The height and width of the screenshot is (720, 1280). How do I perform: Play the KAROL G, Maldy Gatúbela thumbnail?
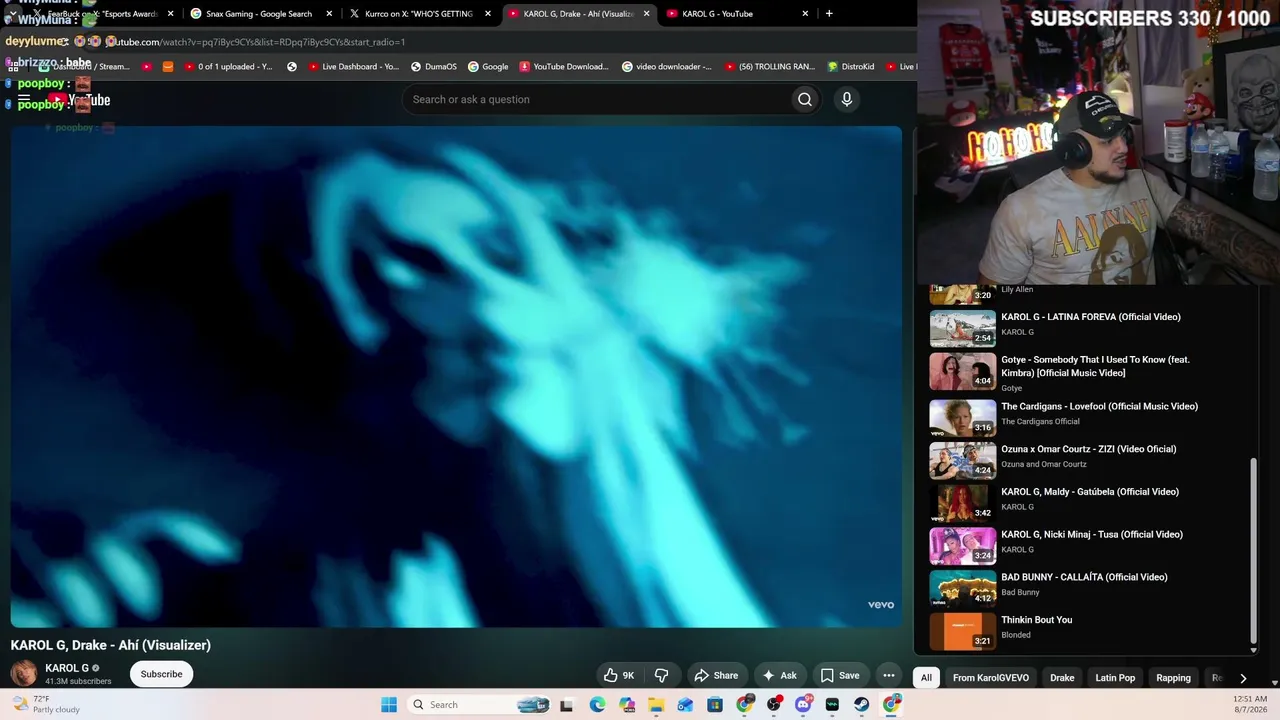tap(963, 504)
